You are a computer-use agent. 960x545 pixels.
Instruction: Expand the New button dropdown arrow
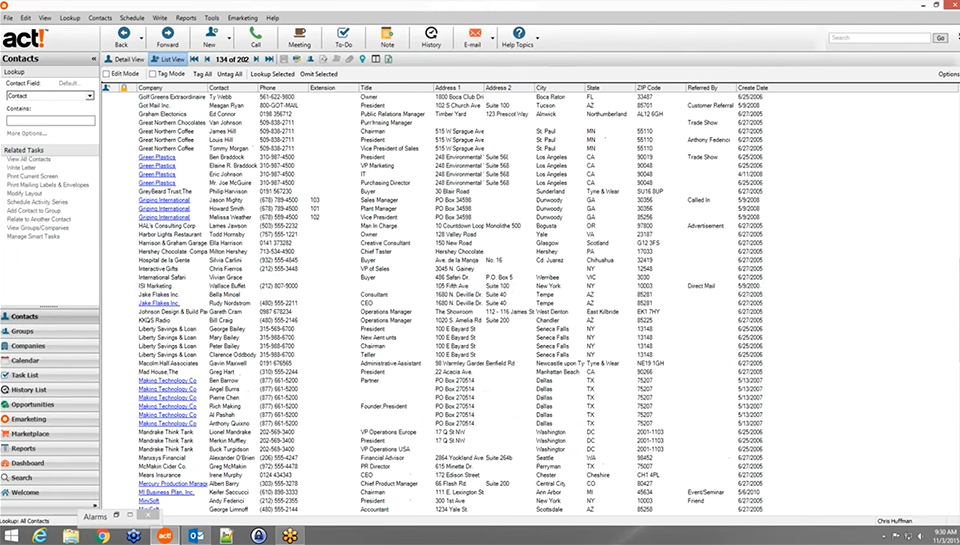230,38
